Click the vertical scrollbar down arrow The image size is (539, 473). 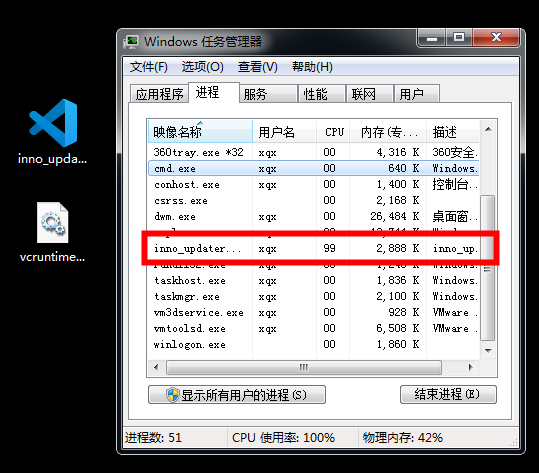coord(488,351)
